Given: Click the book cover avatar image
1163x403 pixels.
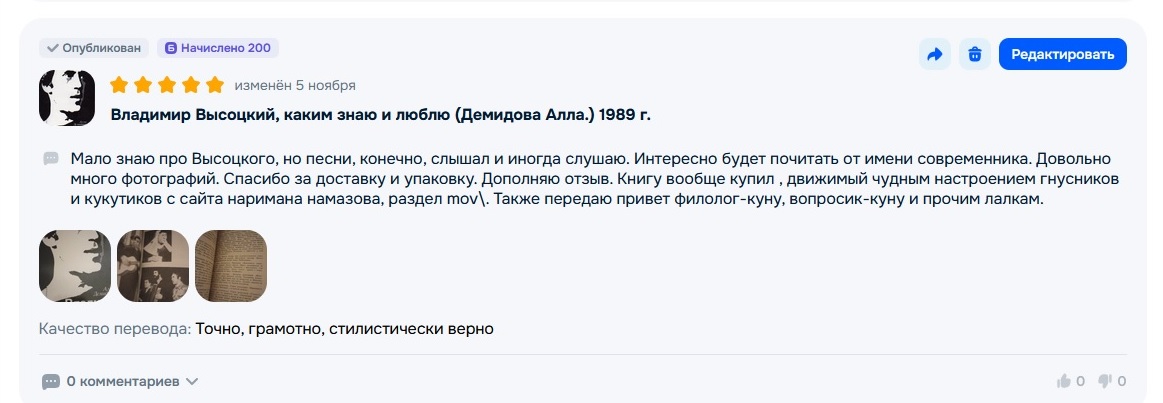Looking at the screenshot, I should point(67,98).
